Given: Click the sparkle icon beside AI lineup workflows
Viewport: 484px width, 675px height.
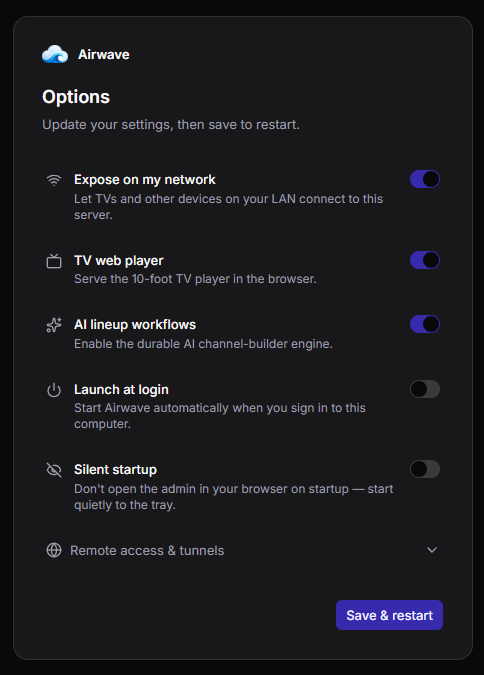Looking at the screenshot, I should [x=54, y=325].
